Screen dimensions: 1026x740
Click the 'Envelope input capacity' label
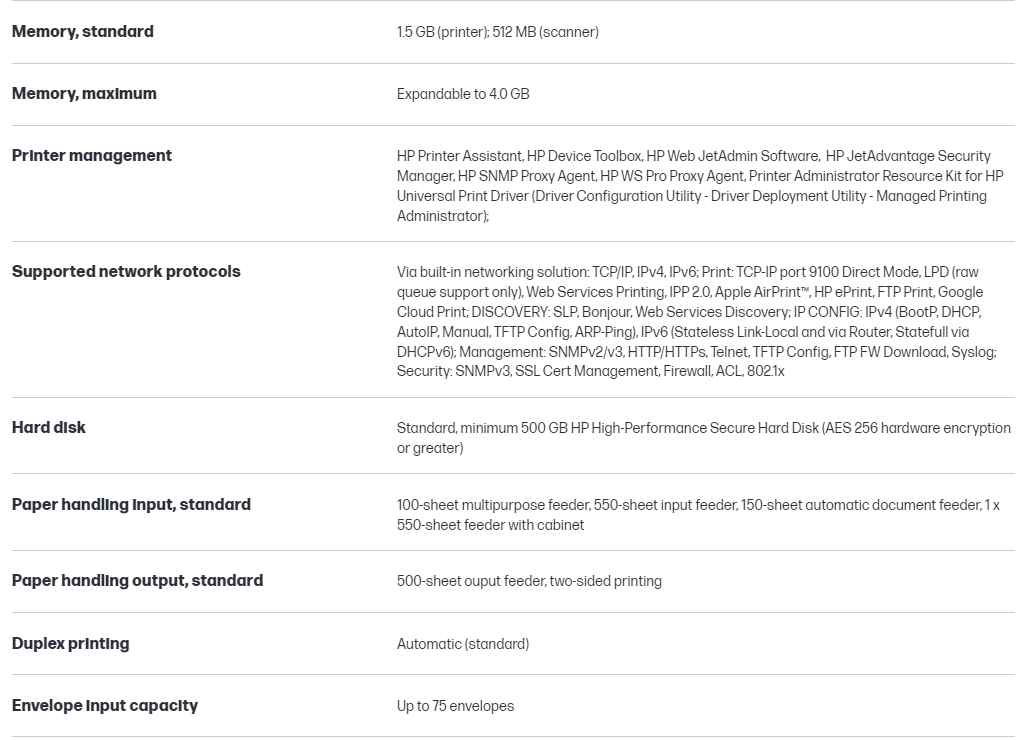[x=105, y=706]
